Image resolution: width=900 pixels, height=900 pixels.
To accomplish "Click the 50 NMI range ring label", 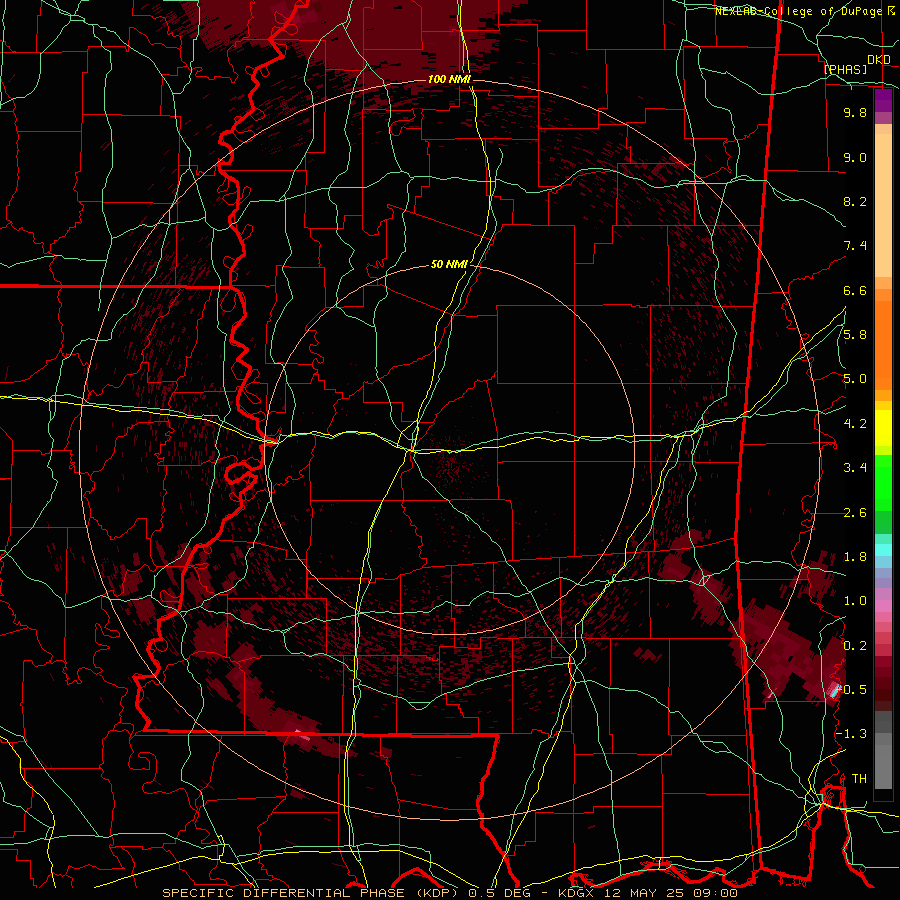I will [x=449, y=265].
